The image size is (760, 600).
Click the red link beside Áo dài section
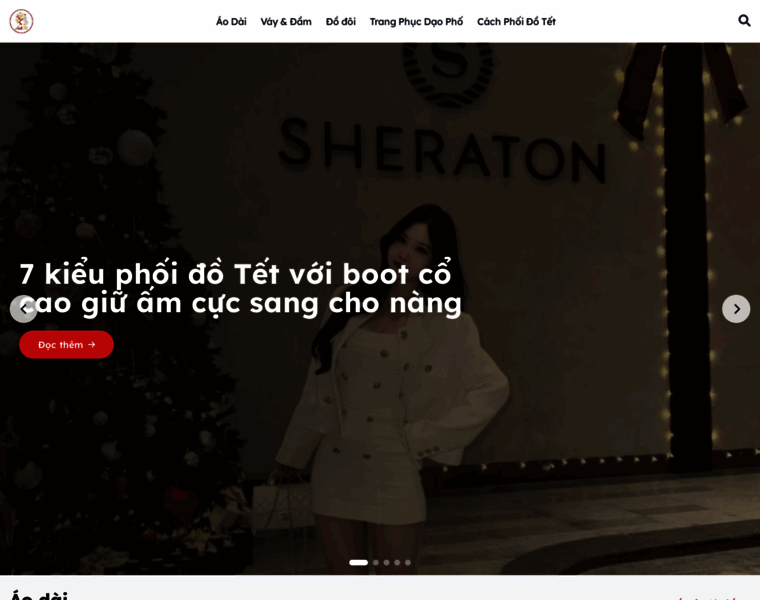(708, 598)
